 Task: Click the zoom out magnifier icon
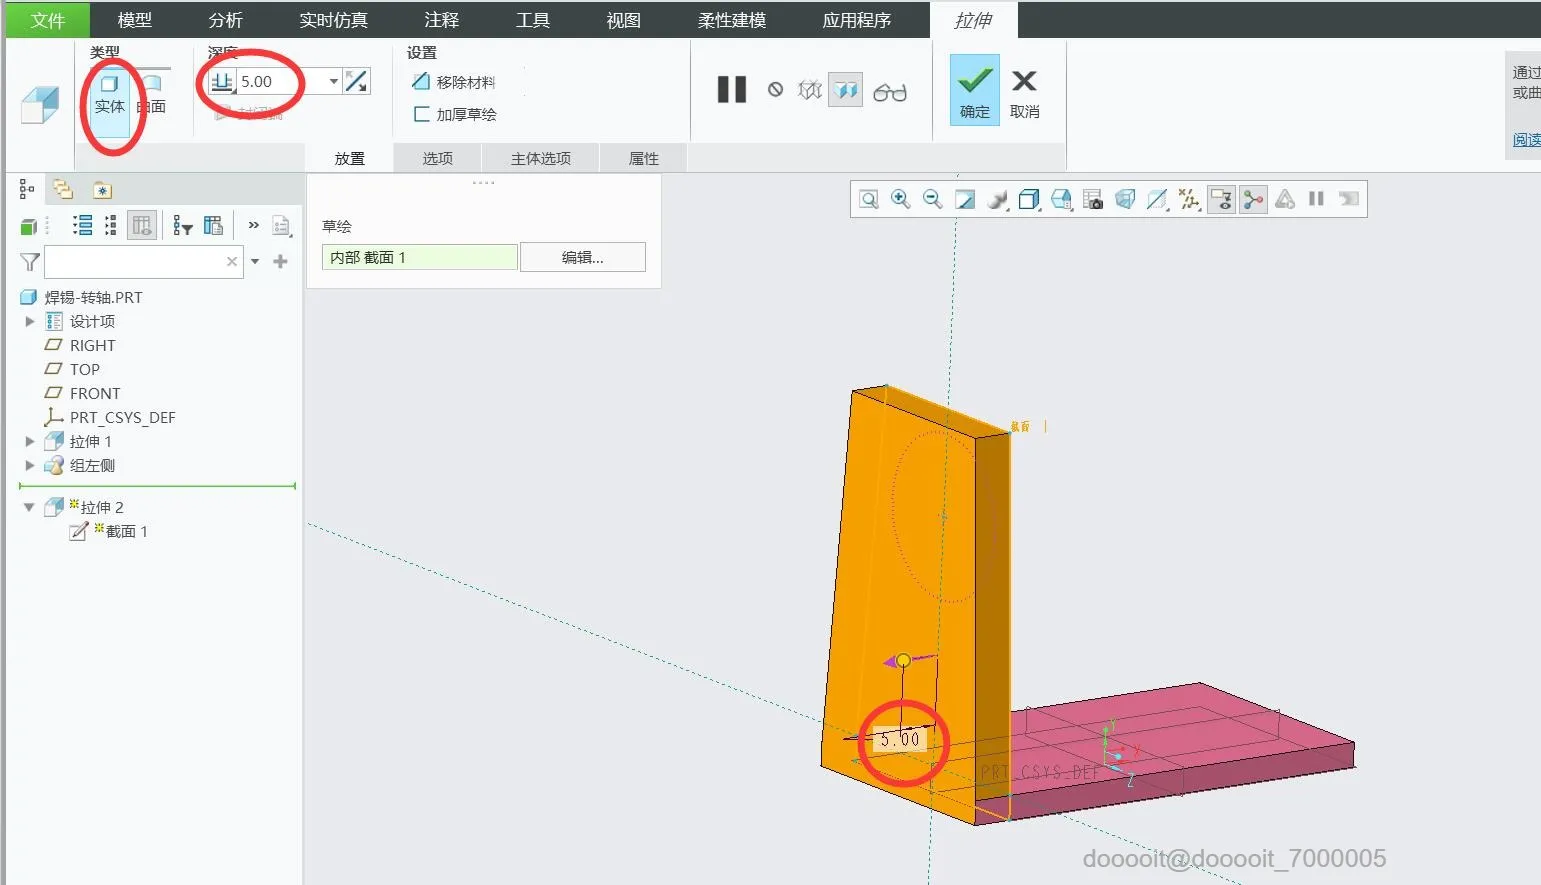point(933,199)
